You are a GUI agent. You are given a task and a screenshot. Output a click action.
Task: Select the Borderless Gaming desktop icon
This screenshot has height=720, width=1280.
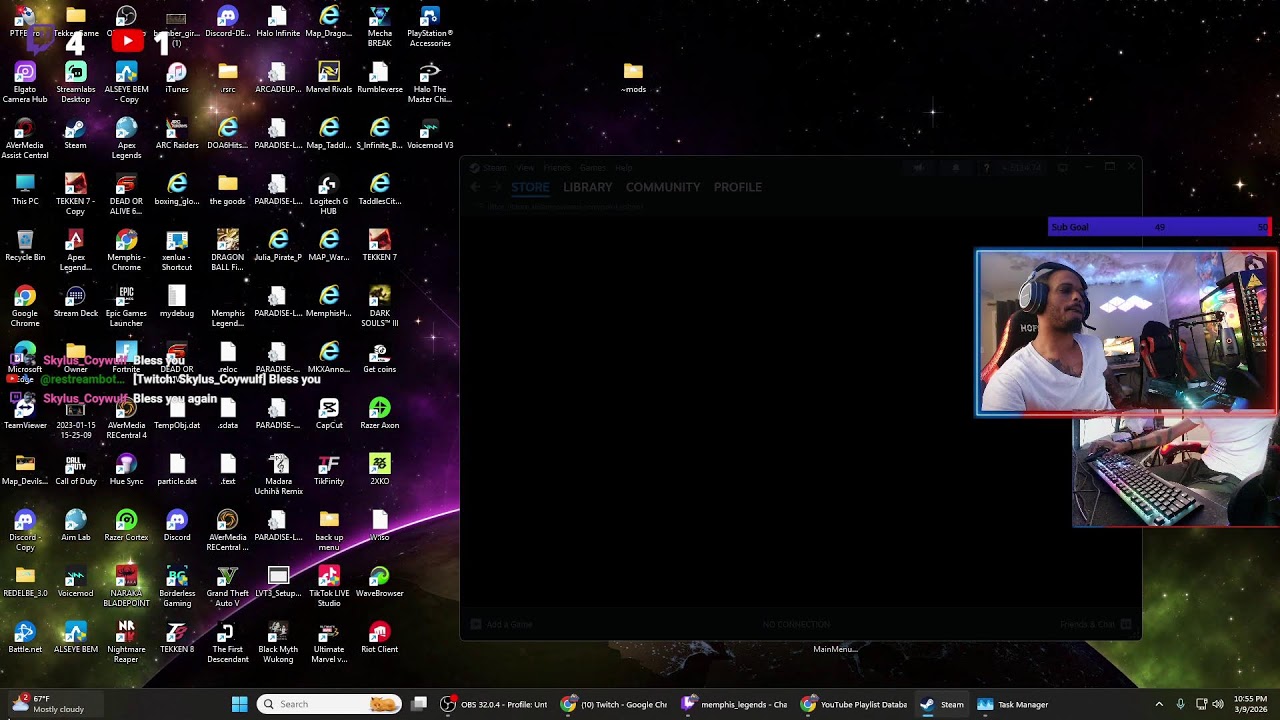point(177,586)
